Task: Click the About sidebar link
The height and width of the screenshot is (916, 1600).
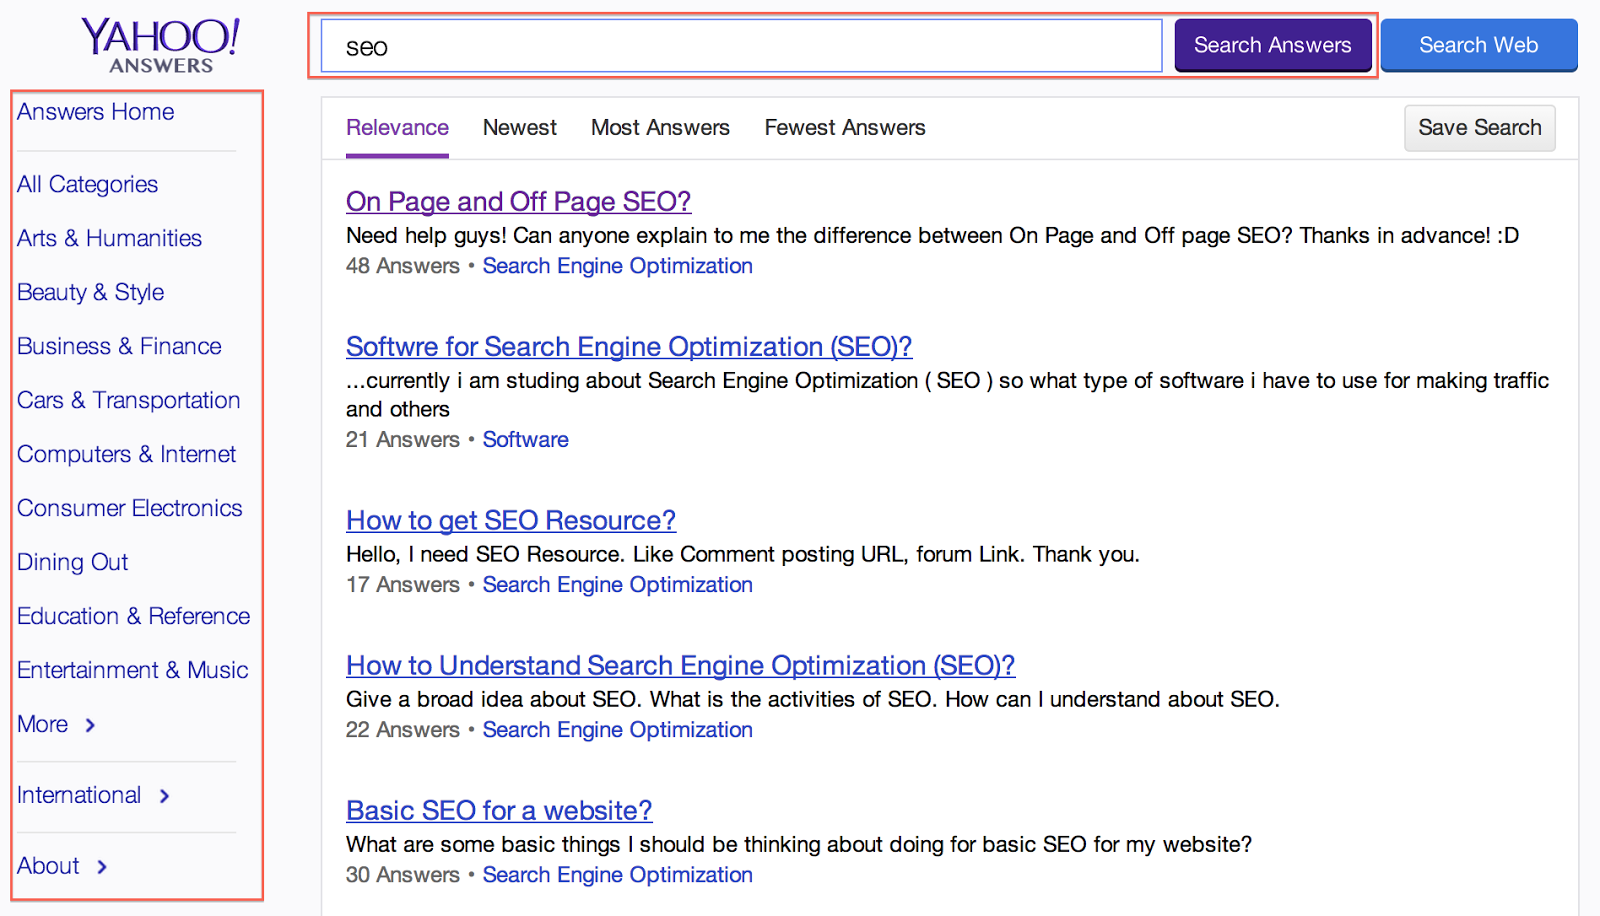Action: click(x=48, y=866)
